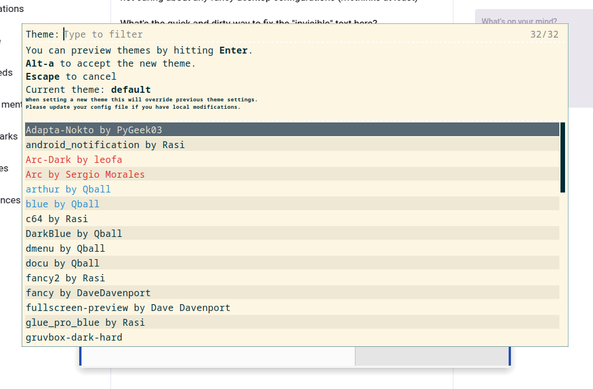This screenshot has height=389, width=593.
Task: Choose the Arc-Dark by leofa theme
Action: click(292, 159)
